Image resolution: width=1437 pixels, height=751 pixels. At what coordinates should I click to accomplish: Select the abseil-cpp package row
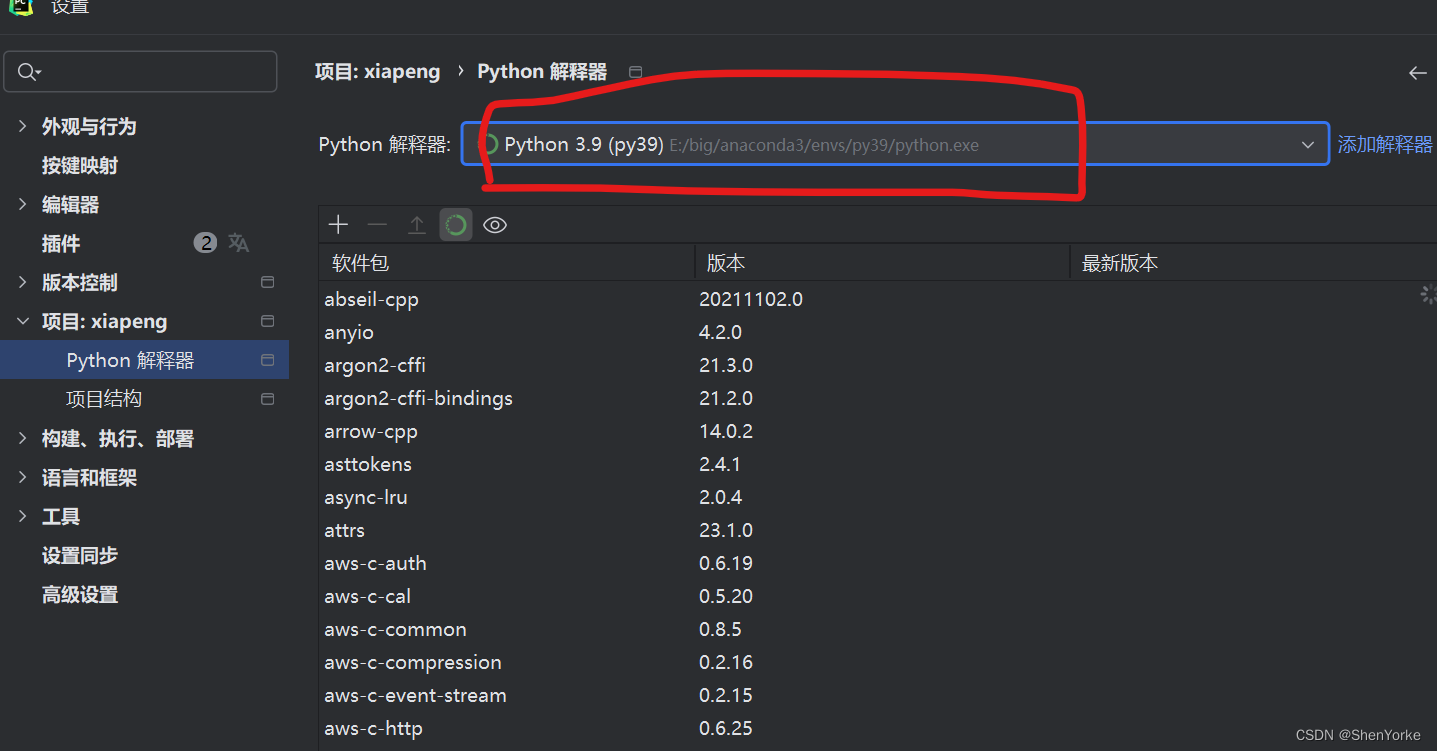(878, 299)
